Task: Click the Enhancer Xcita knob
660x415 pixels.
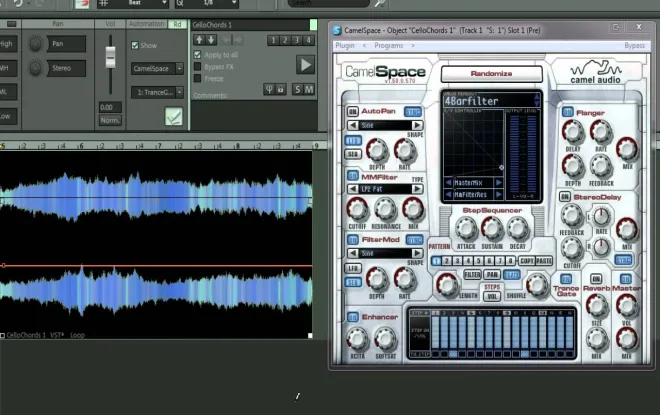Action: pos(357,339)
